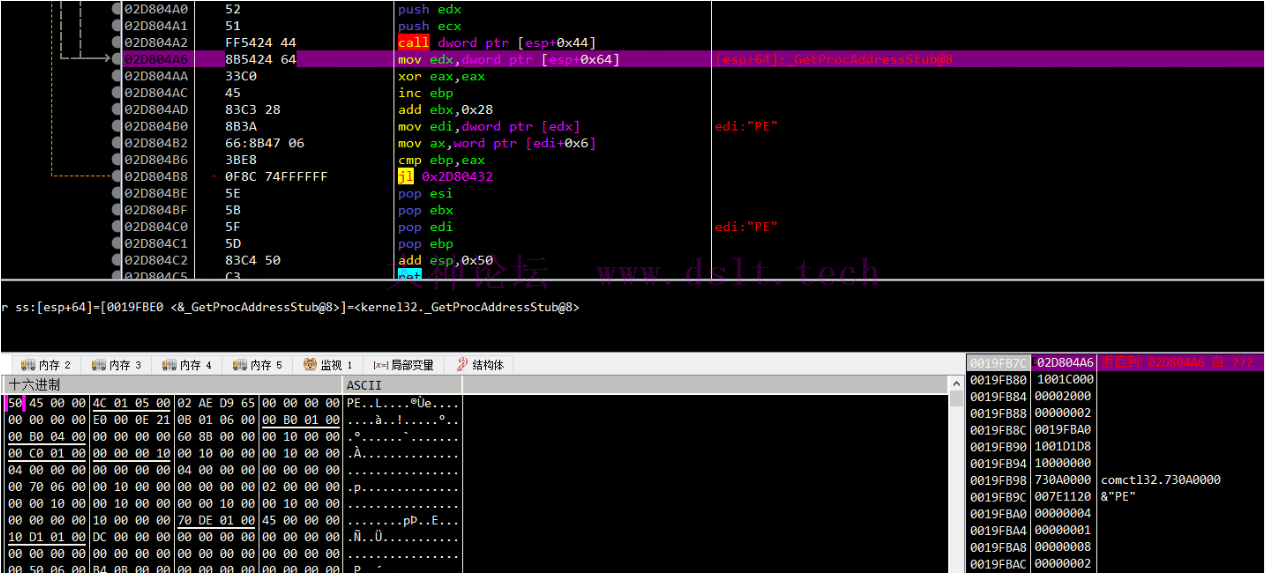Click the 结构体 struct icon
This screenshot has width=1265, height=573.
click(x=462, y=365)
